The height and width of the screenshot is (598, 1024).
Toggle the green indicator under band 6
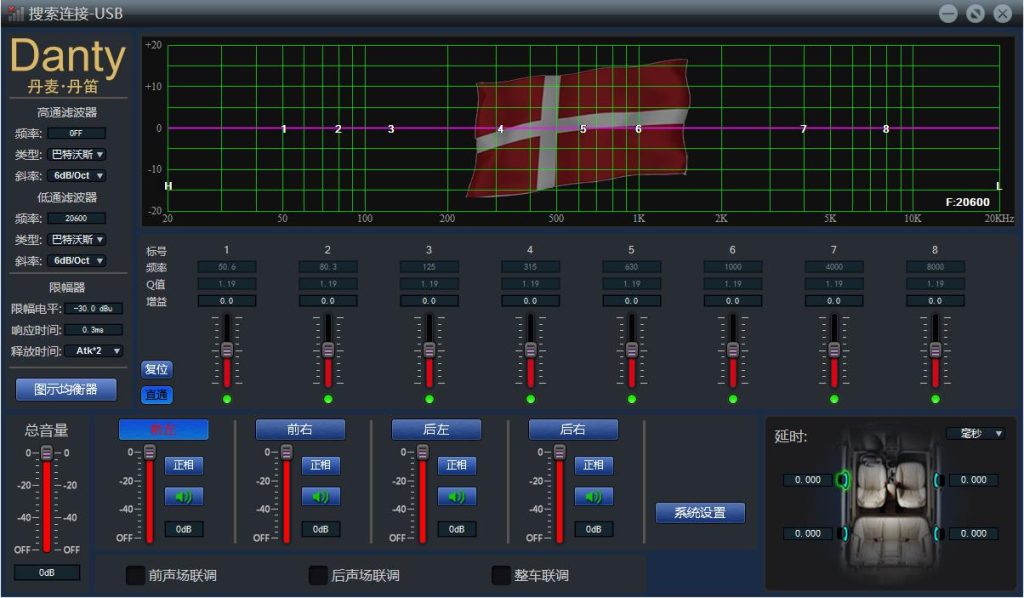[733, 399]
